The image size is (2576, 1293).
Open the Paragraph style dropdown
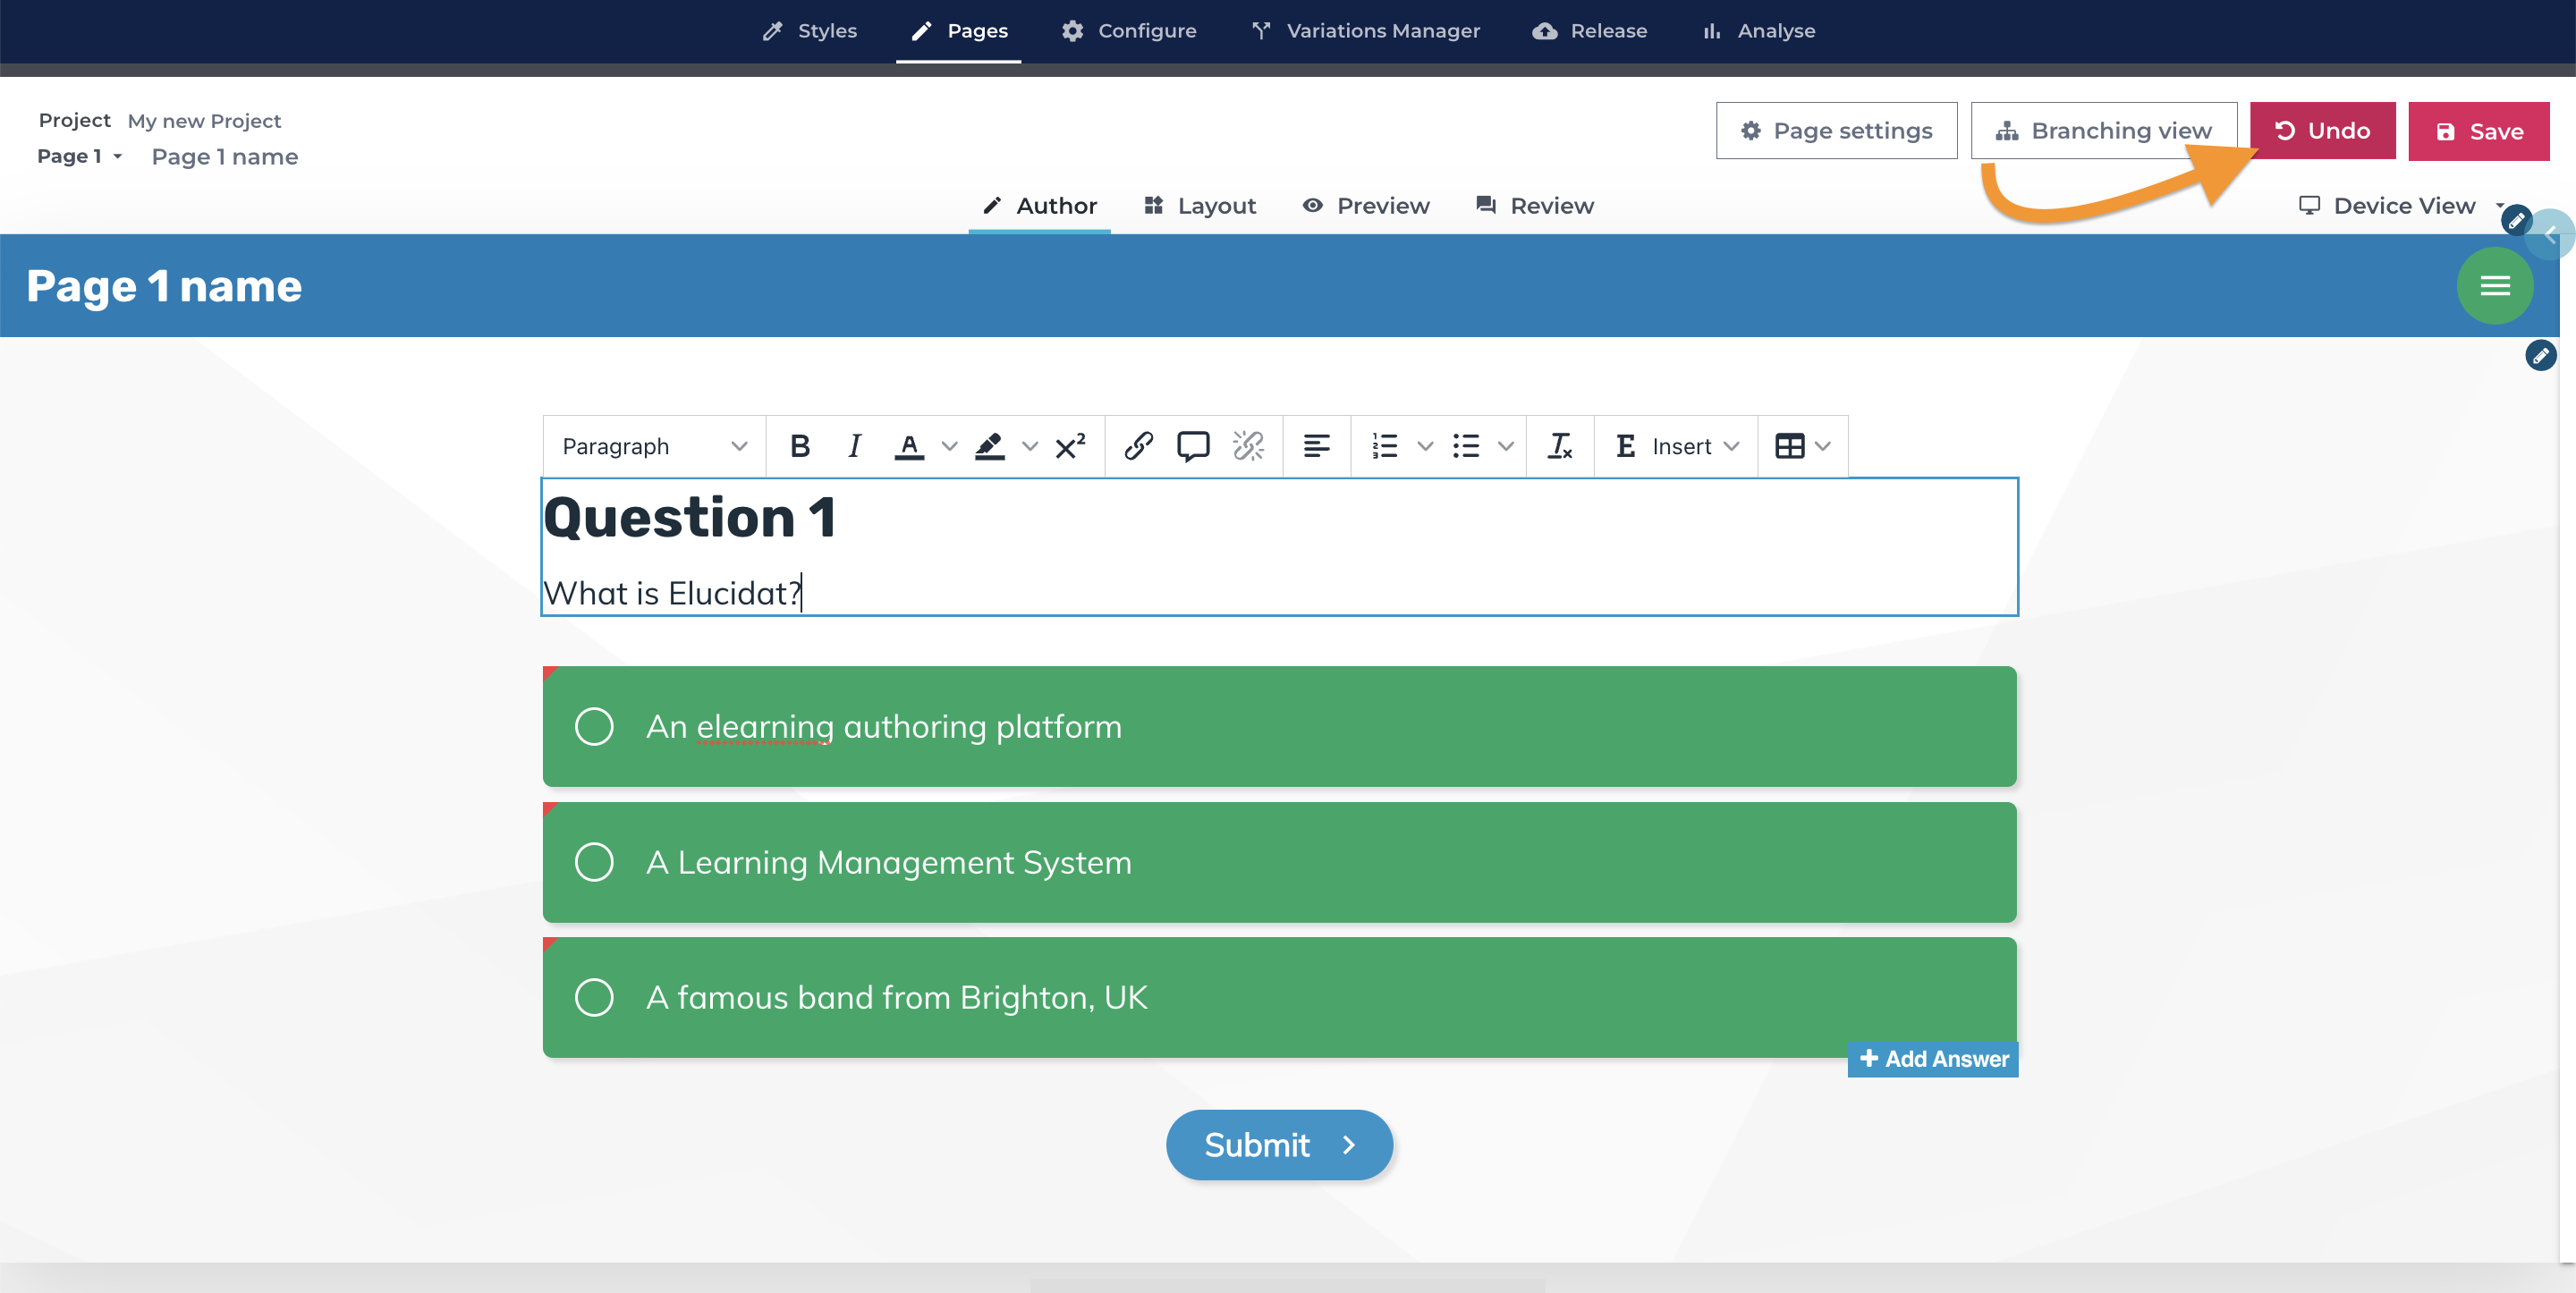coord(654,446)
